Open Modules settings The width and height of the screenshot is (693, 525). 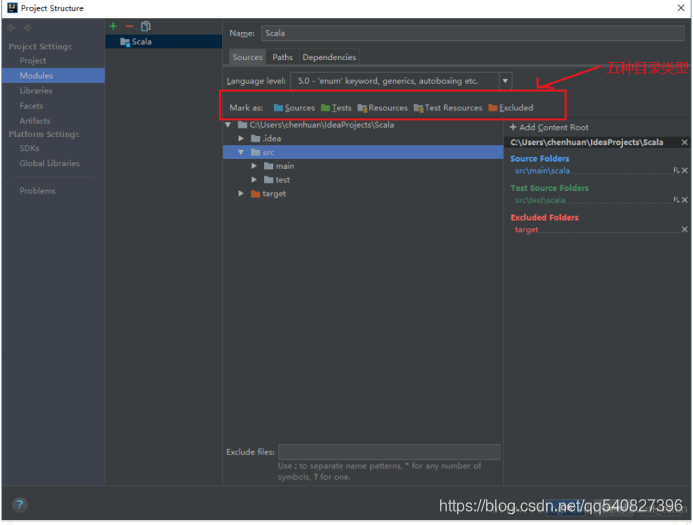(x=53, y=76)
